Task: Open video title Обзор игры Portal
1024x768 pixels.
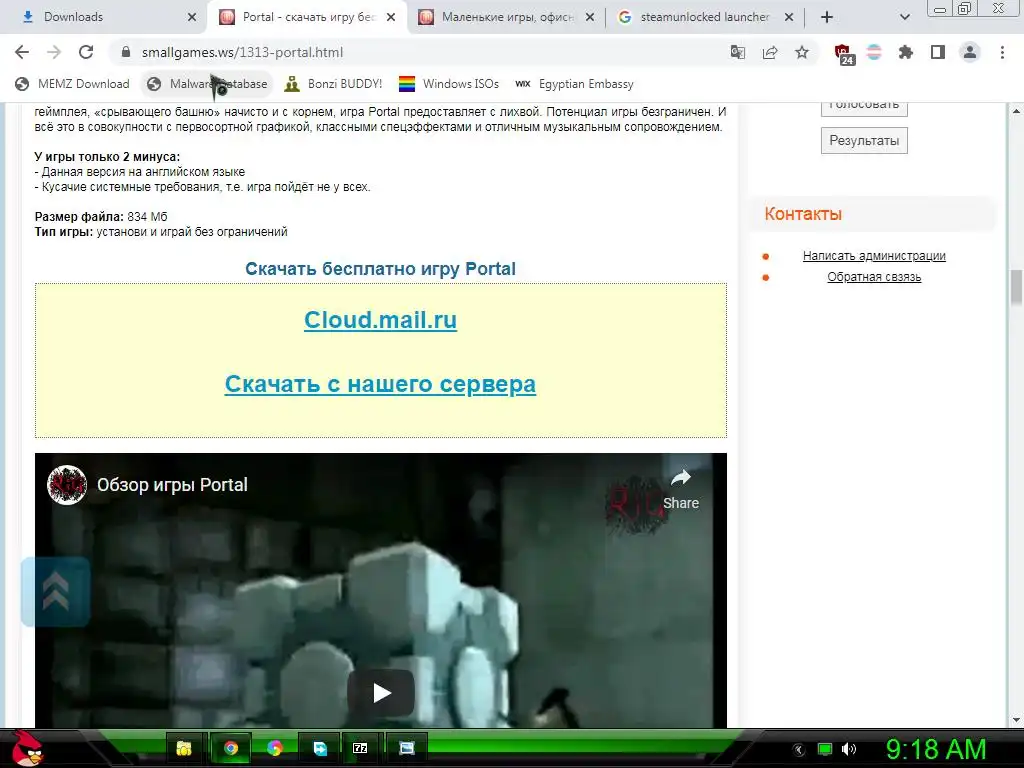Action: click(172, 485)
